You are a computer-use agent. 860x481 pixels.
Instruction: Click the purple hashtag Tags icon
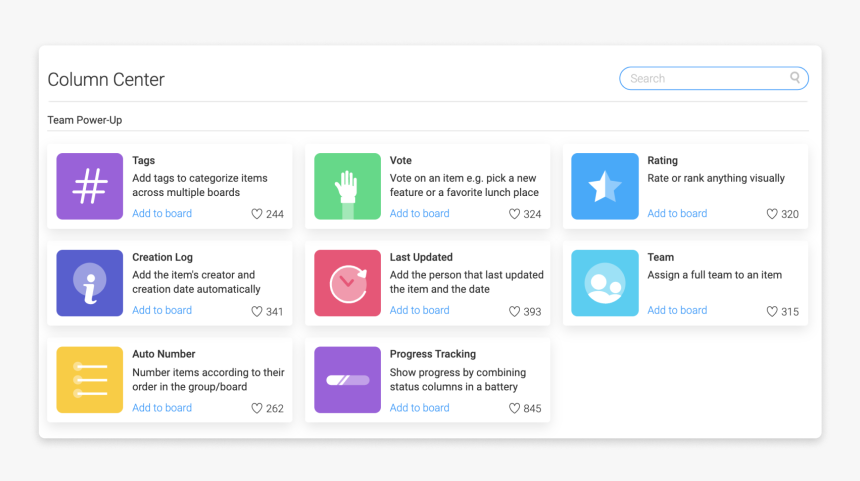89,186
